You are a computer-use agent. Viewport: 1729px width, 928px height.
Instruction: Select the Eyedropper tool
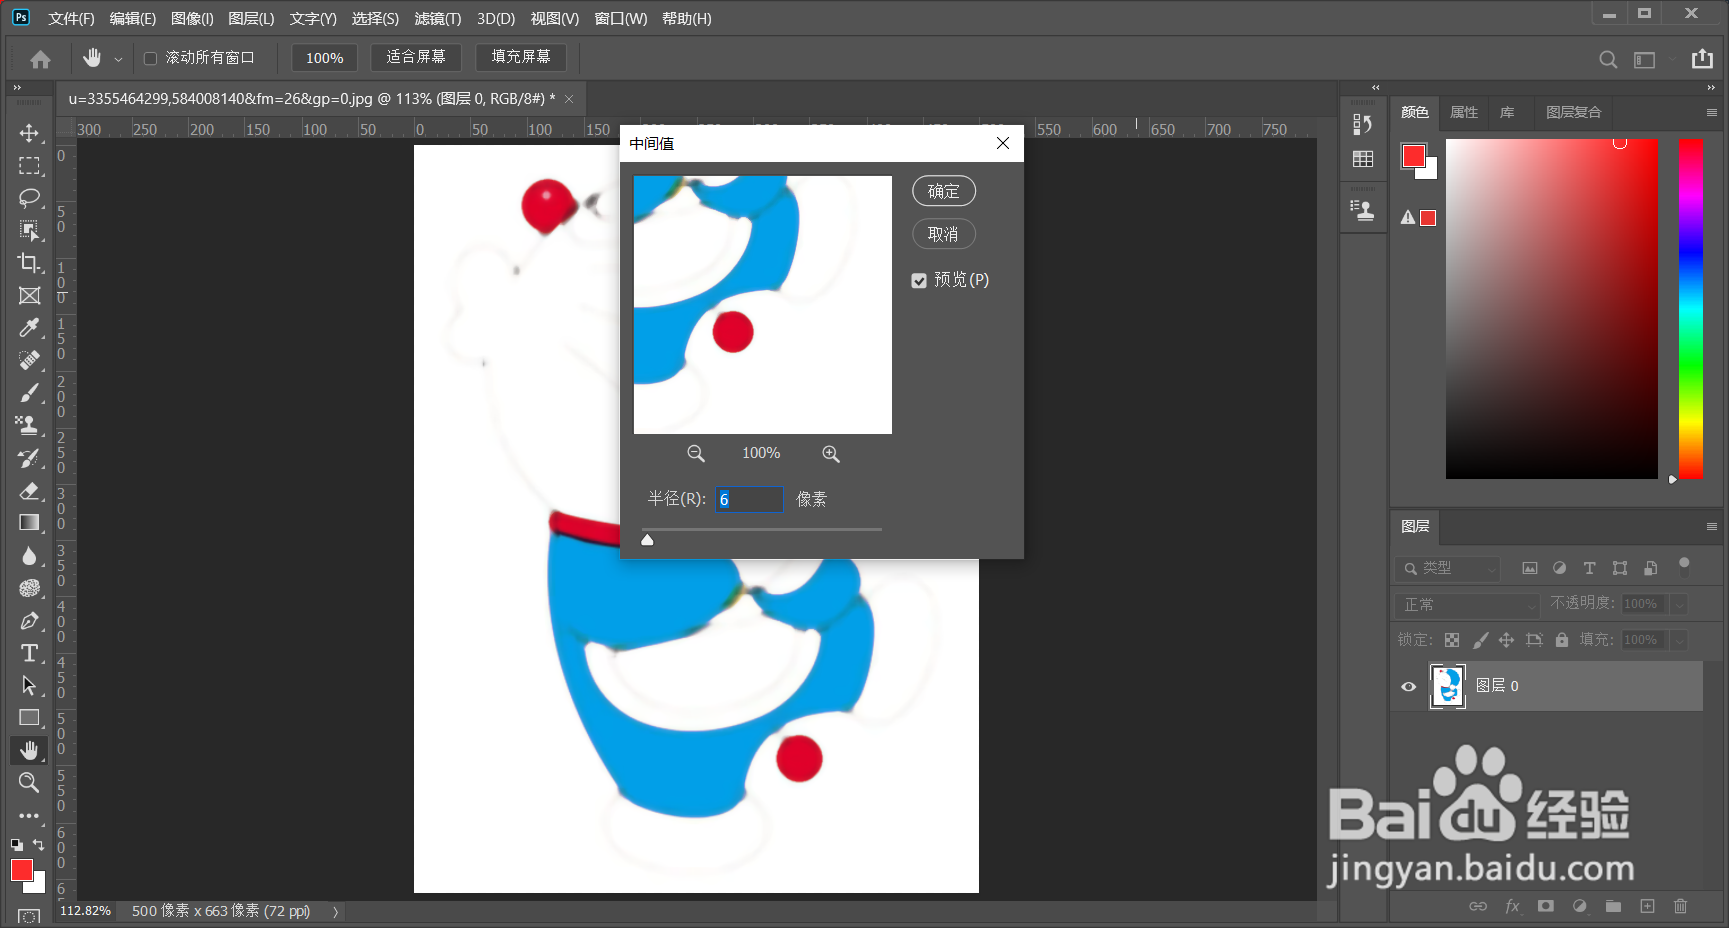(29, 328)
